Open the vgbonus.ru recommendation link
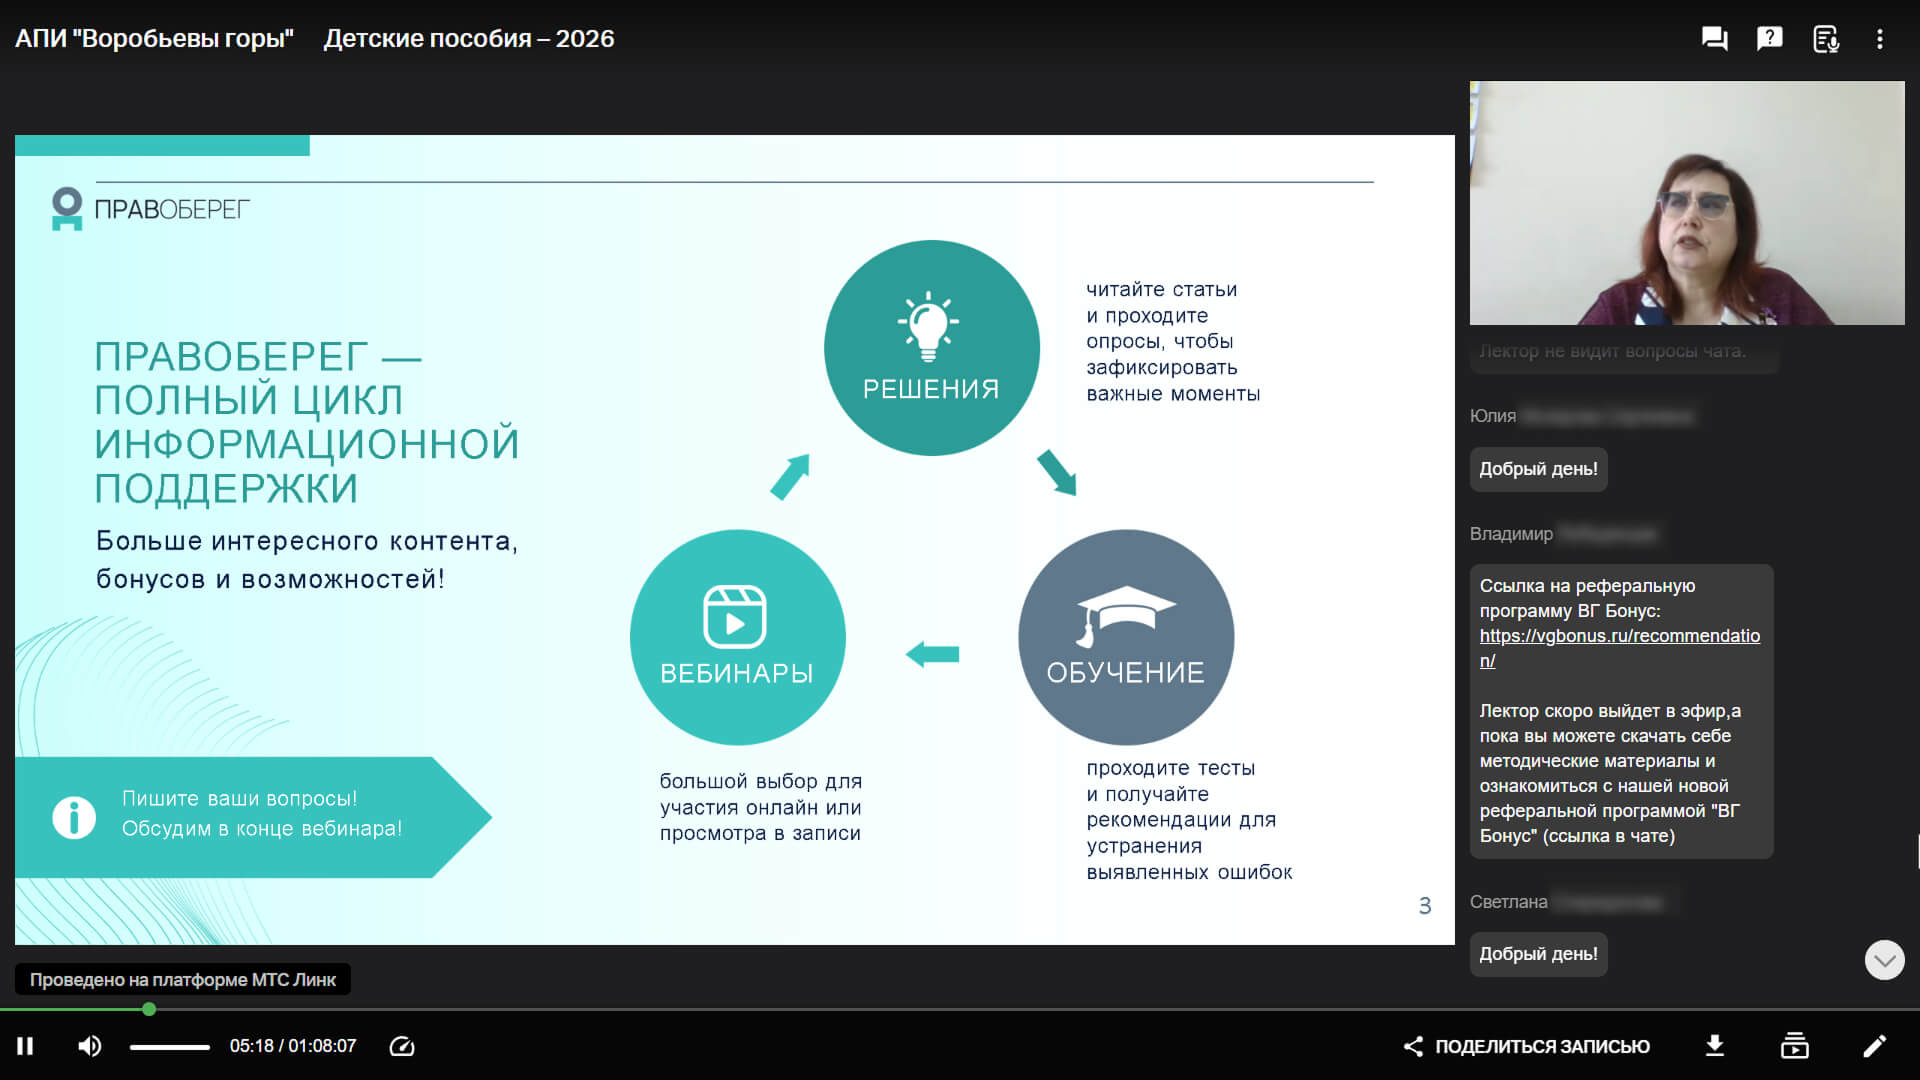This screenshot has width=1920, height=1080. click(1619, 636)
